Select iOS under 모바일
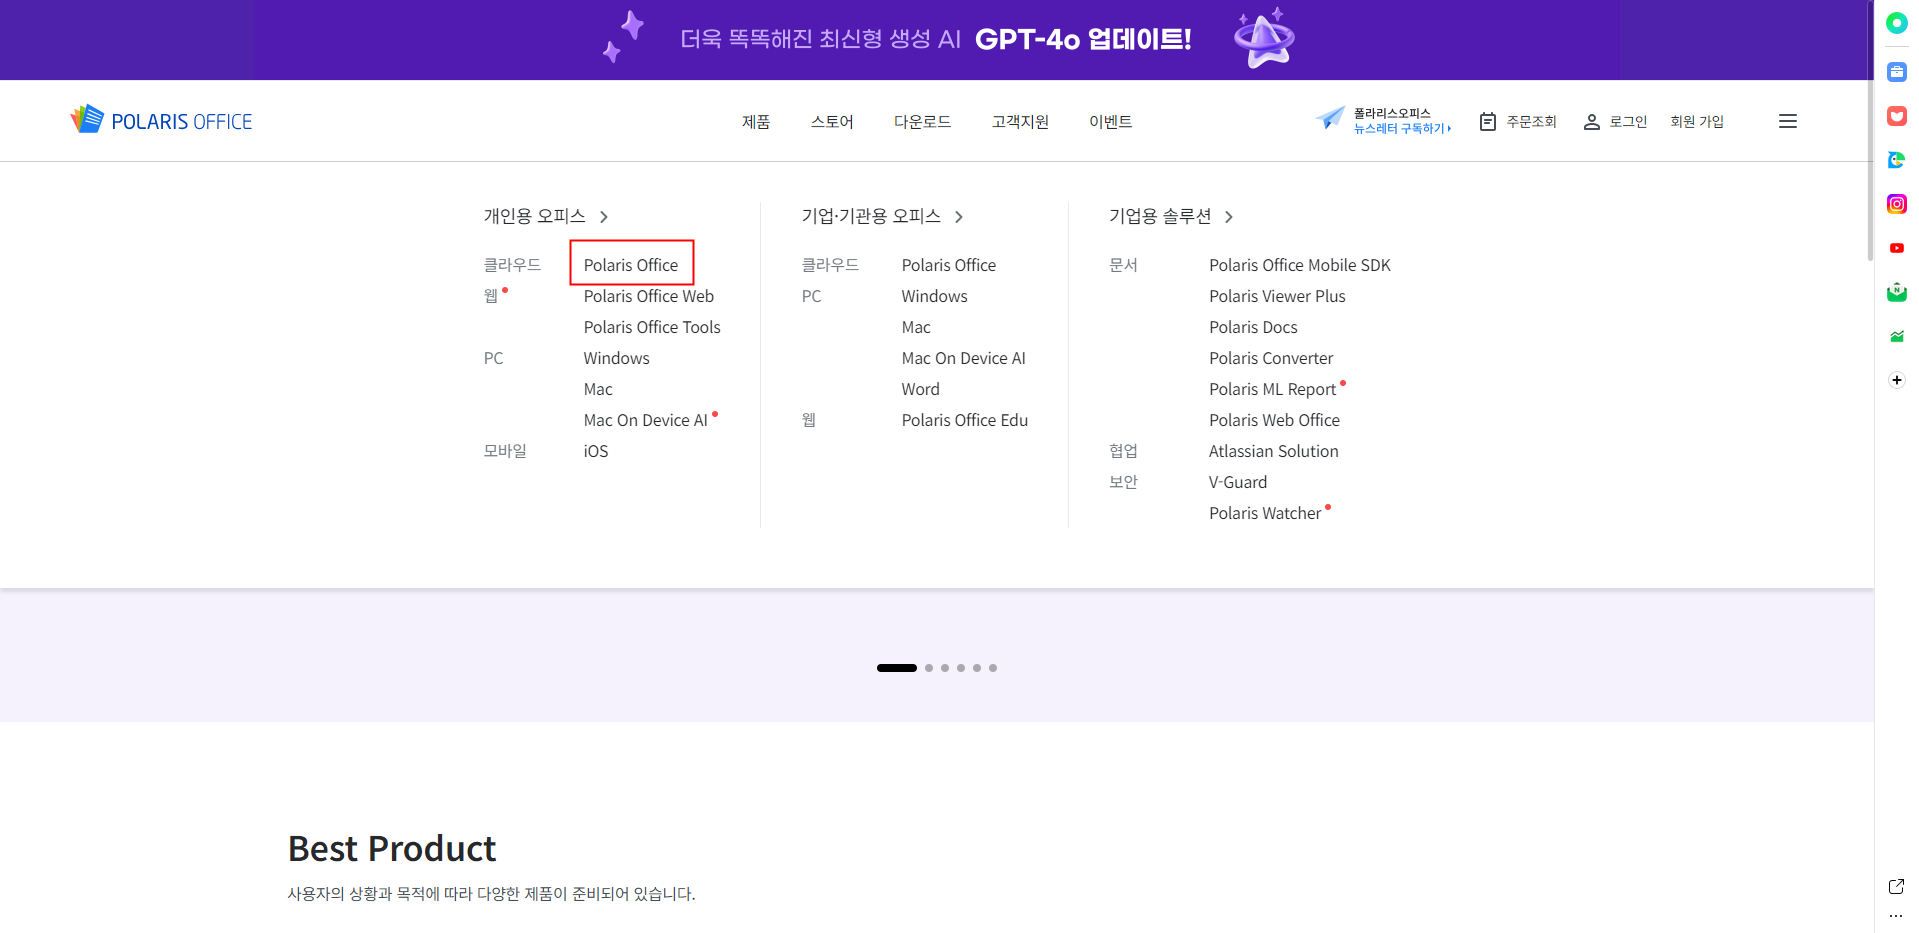The image size is (1919, 933). pyautogui.click(x=596, y=451)
